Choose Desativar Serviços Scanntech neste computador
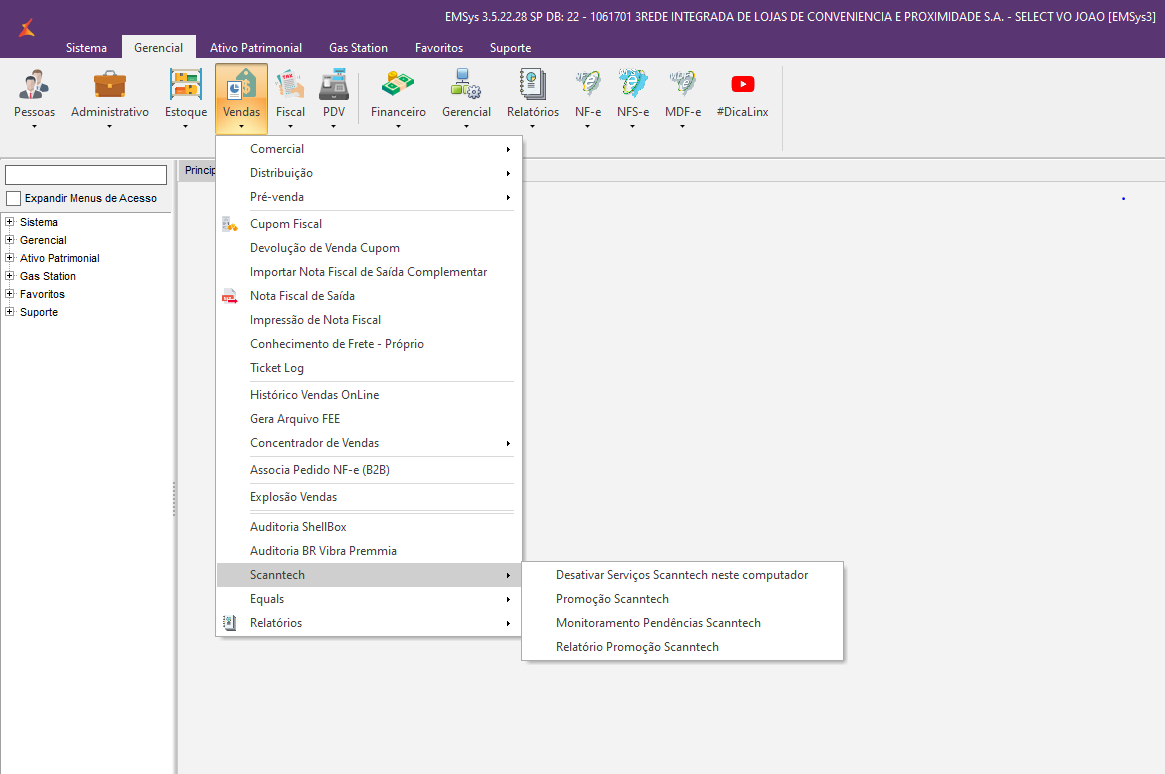This screenshot has width=1165, height=774. [x=682, y=575]
